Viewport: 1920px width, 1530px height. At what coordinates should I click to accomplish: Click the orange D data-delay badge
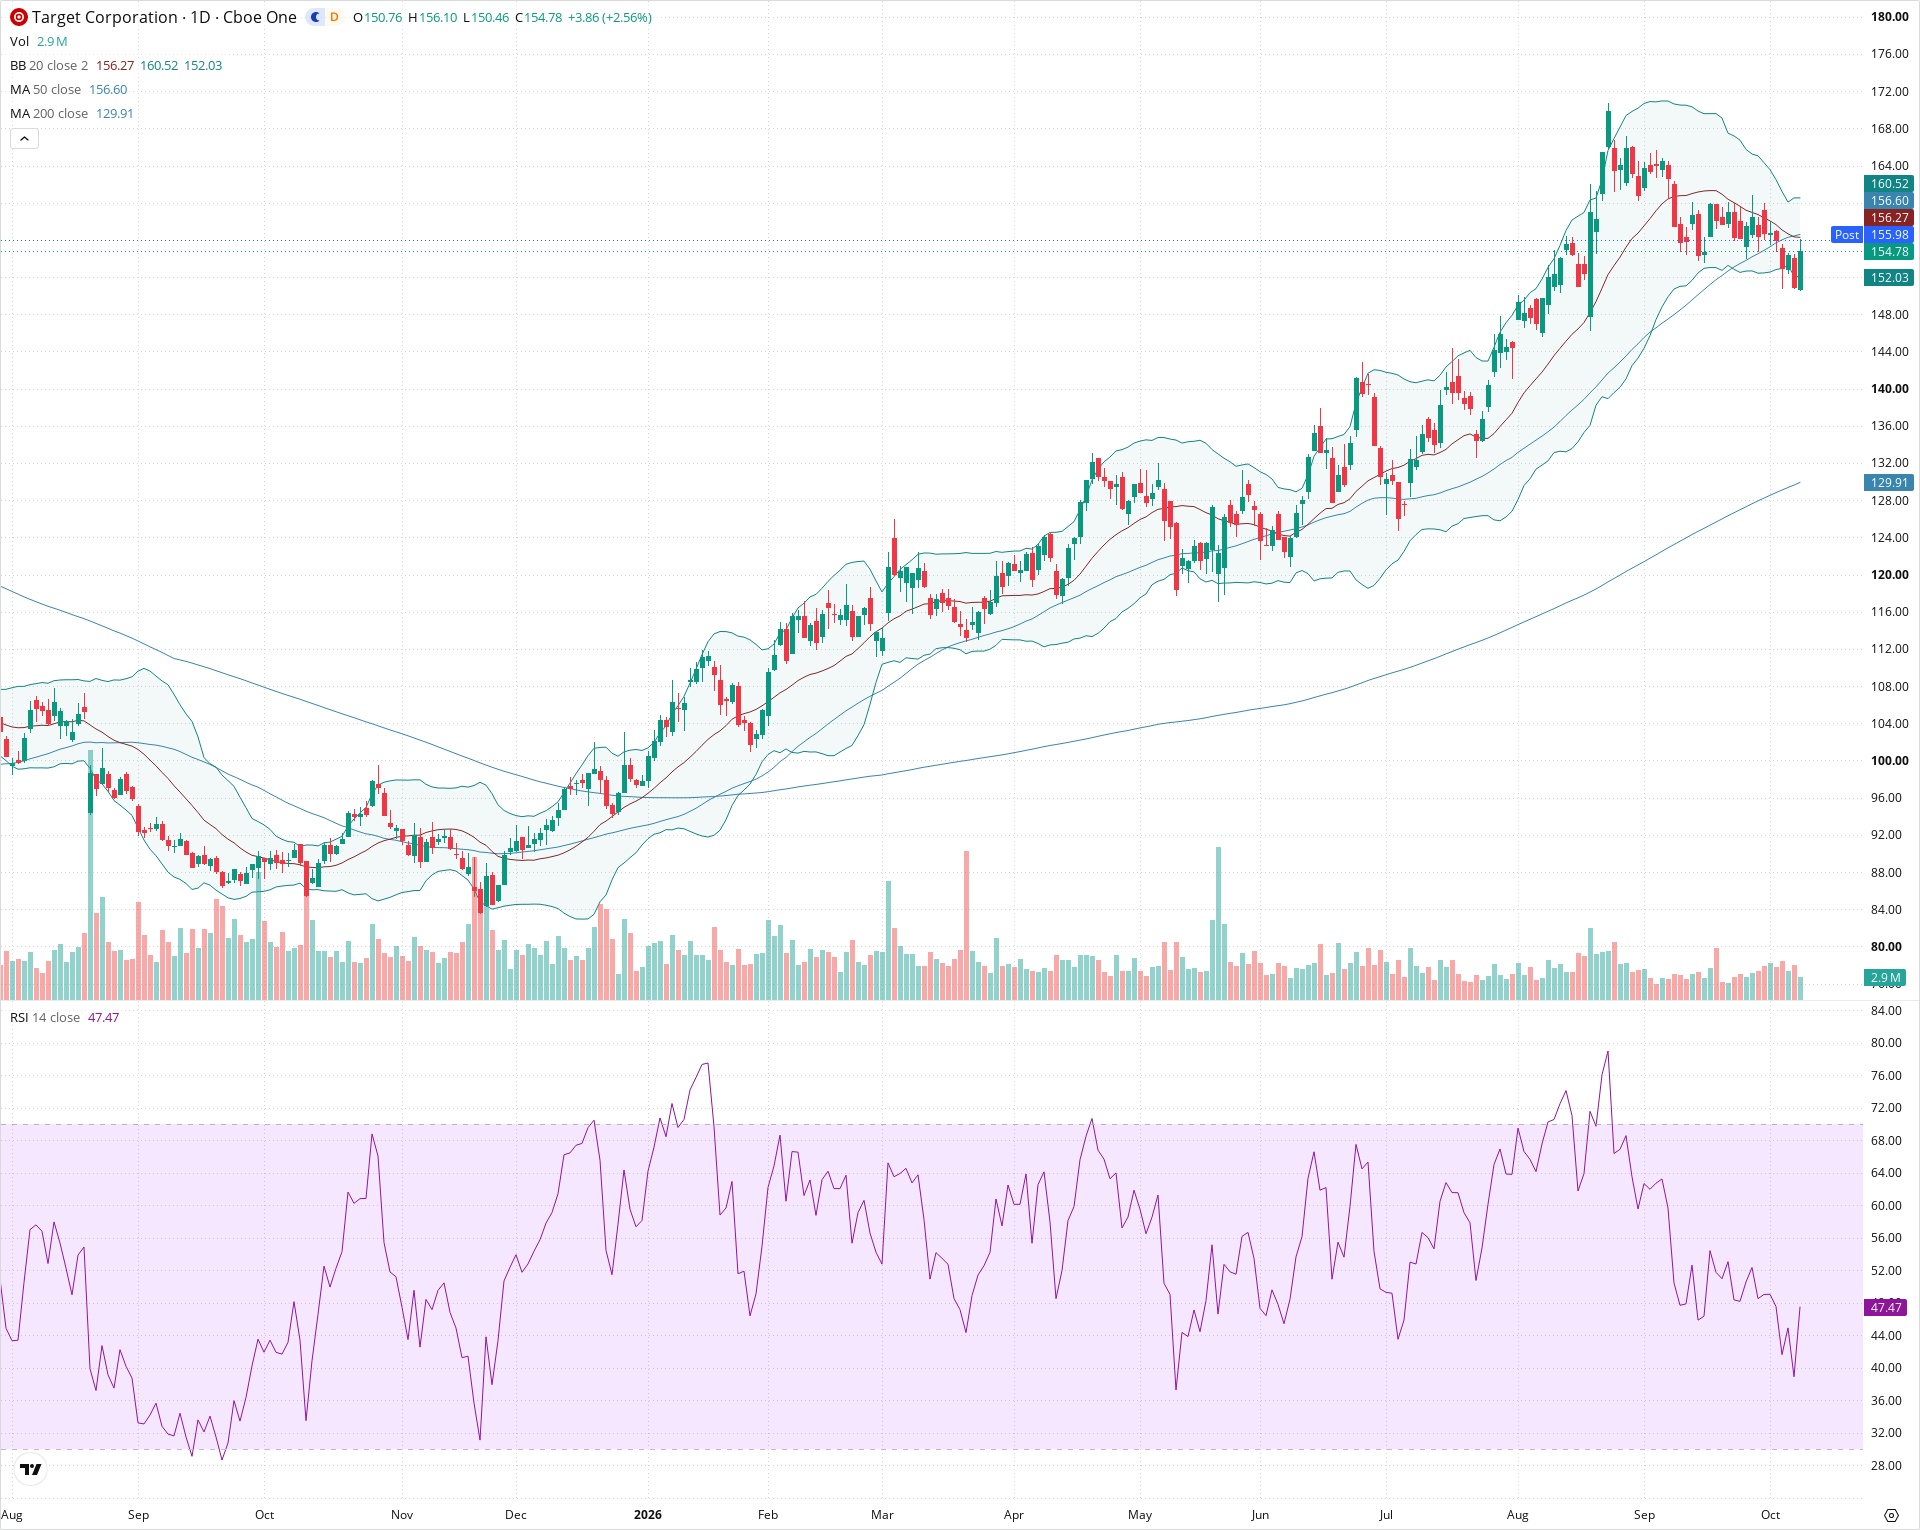[x=334, y=17]
